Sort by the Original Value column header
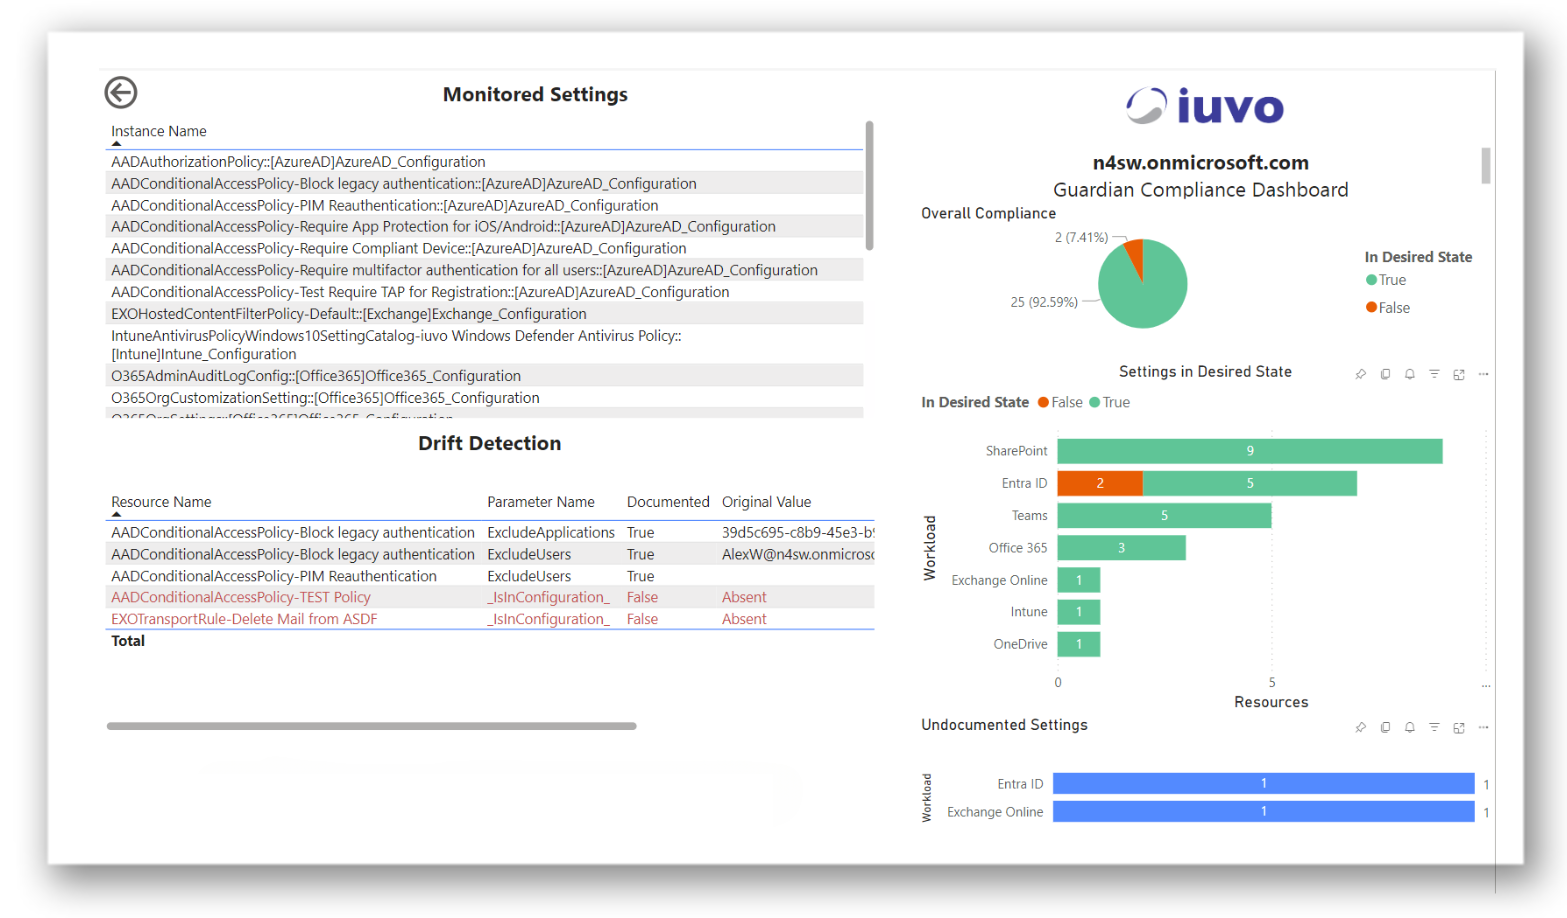Screen dimensions: 1567x918 767,502
